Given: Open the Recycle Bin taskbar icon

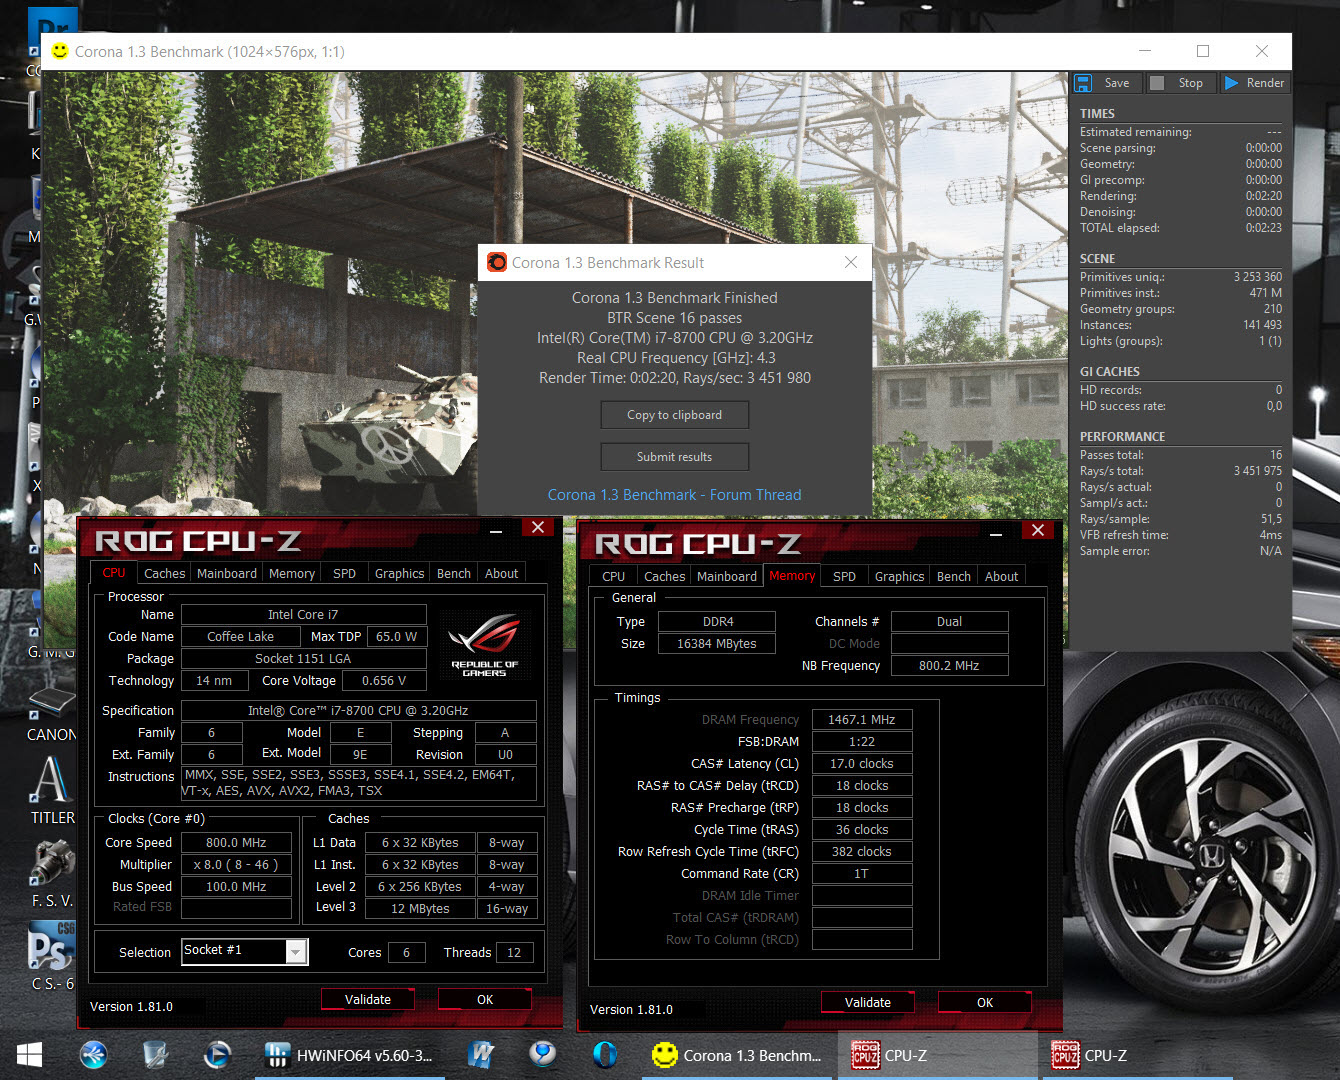Looking at the screenshot, I should tap(155, 1055).
